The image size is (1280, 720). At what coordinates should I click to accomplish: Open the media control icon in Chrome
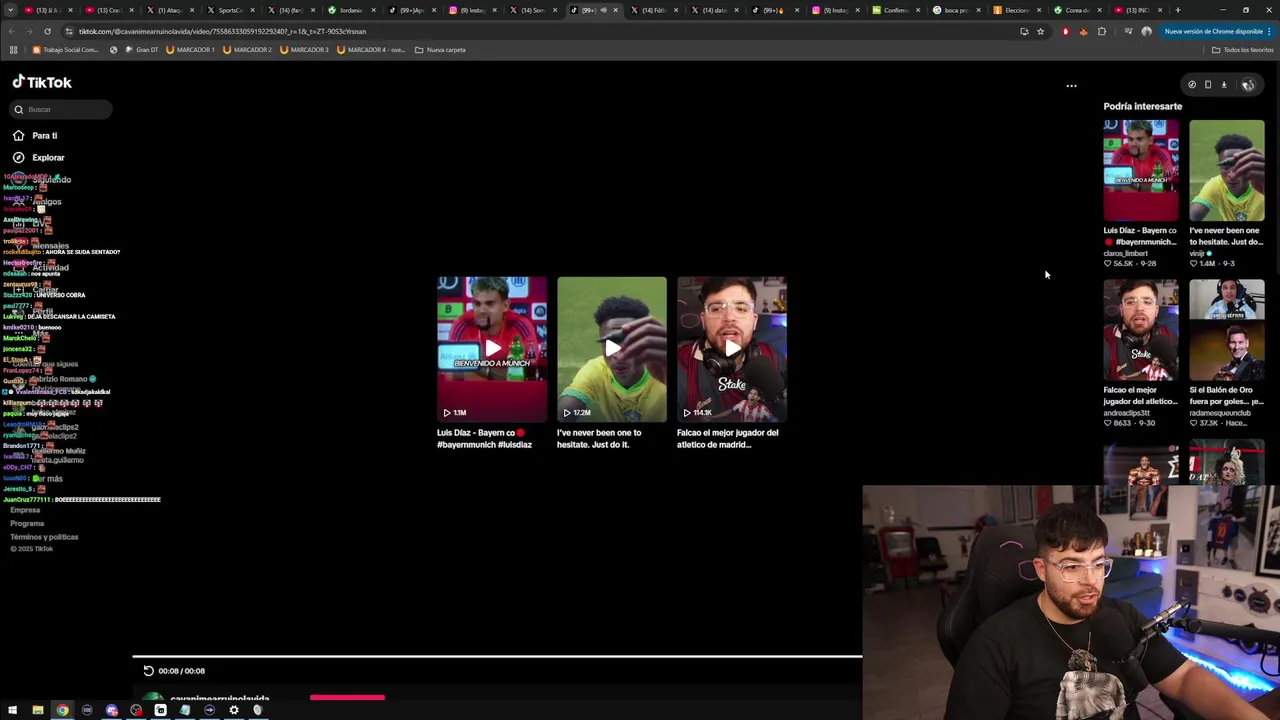click(x=1128, y=31)
